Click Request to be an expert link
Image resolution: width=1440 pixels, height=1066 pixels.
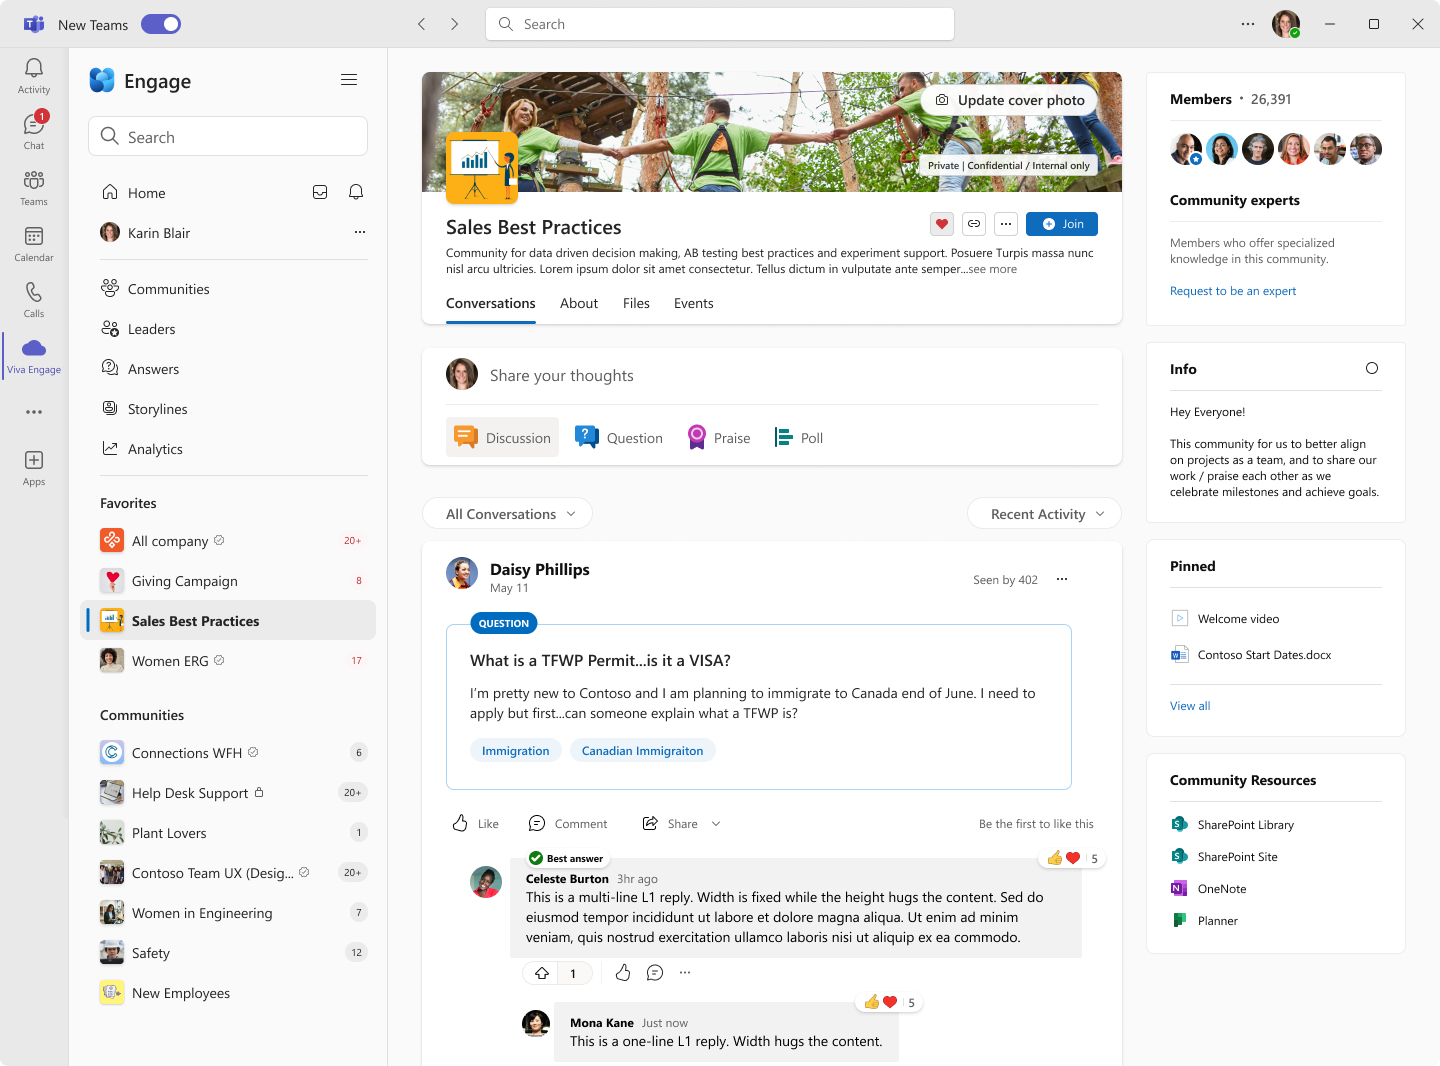[1233, 291]
